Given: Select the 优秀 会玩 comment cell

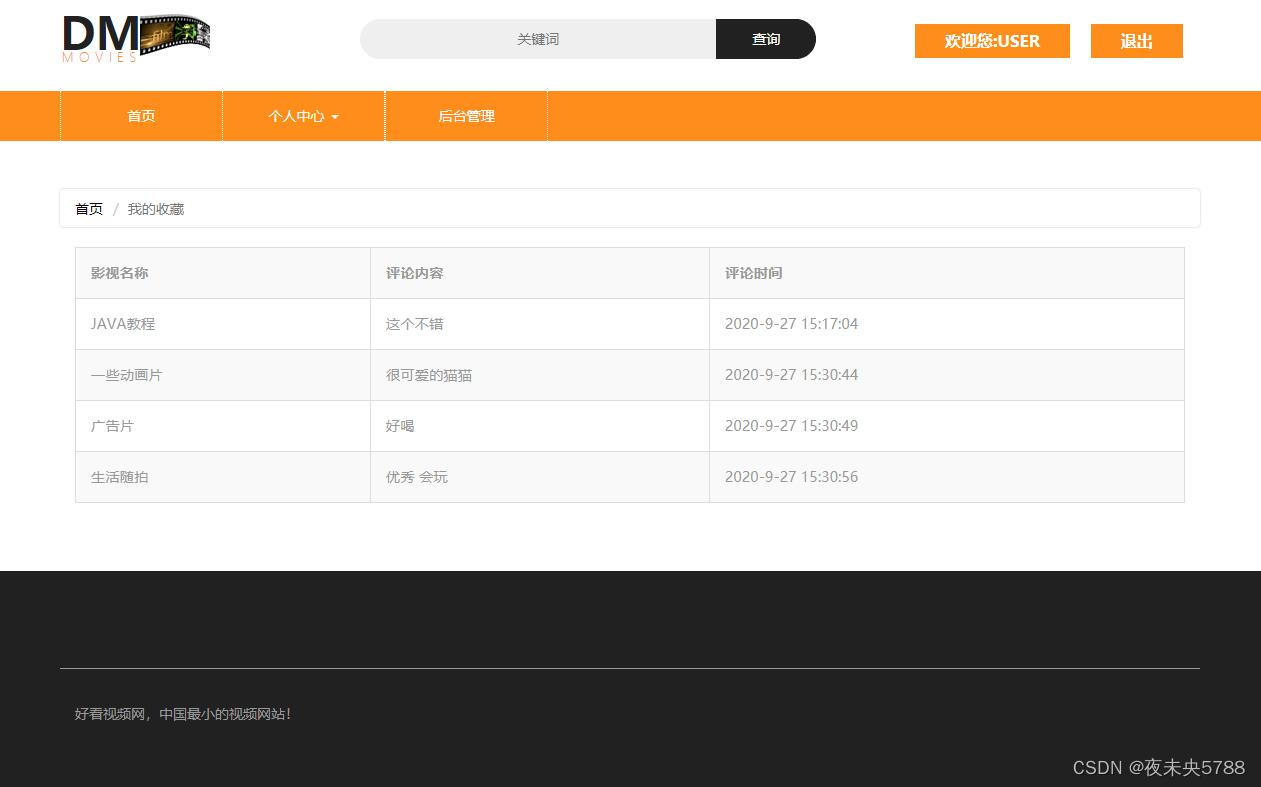Looking at the screenshot, I should pyautogui.click(x=540, y=477).
